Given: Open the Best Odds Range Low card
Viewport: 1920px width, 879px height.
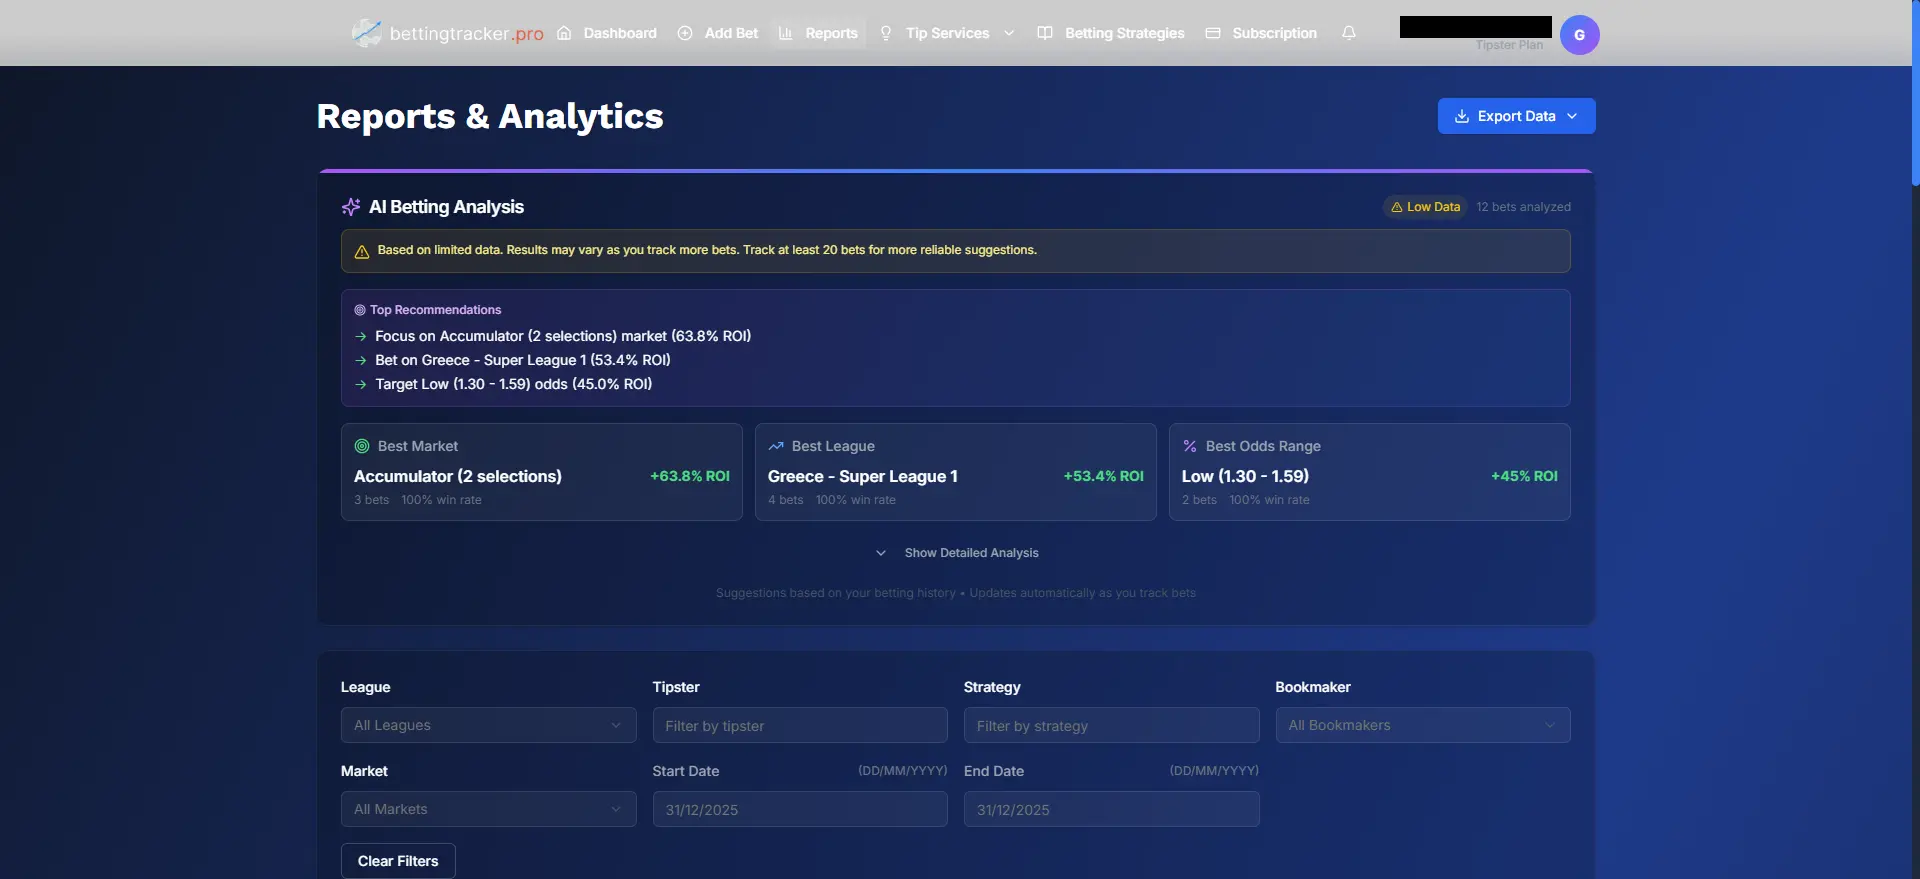Looking at the screenshot, I should 1370,472.
